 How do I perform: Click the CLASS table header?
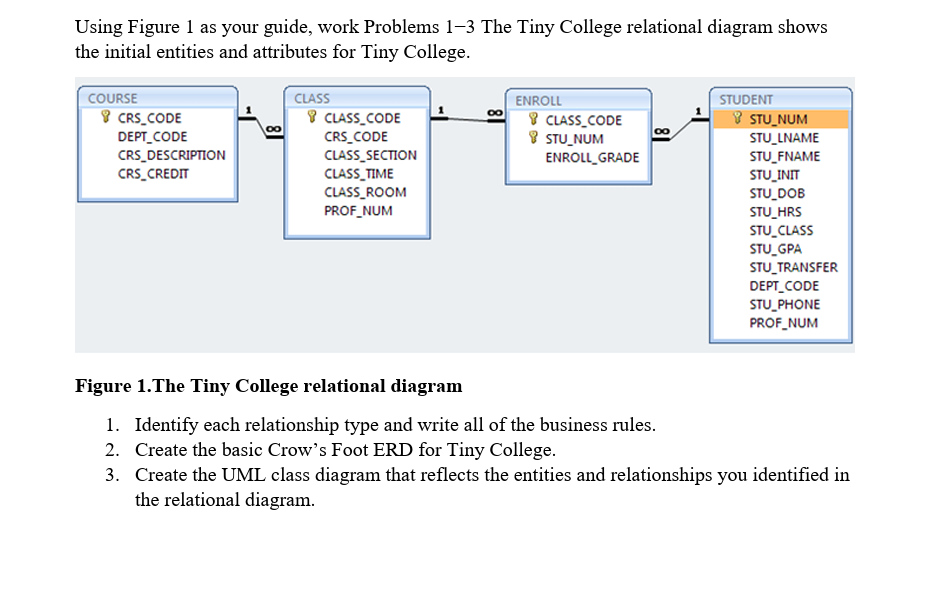coord(357,99)
